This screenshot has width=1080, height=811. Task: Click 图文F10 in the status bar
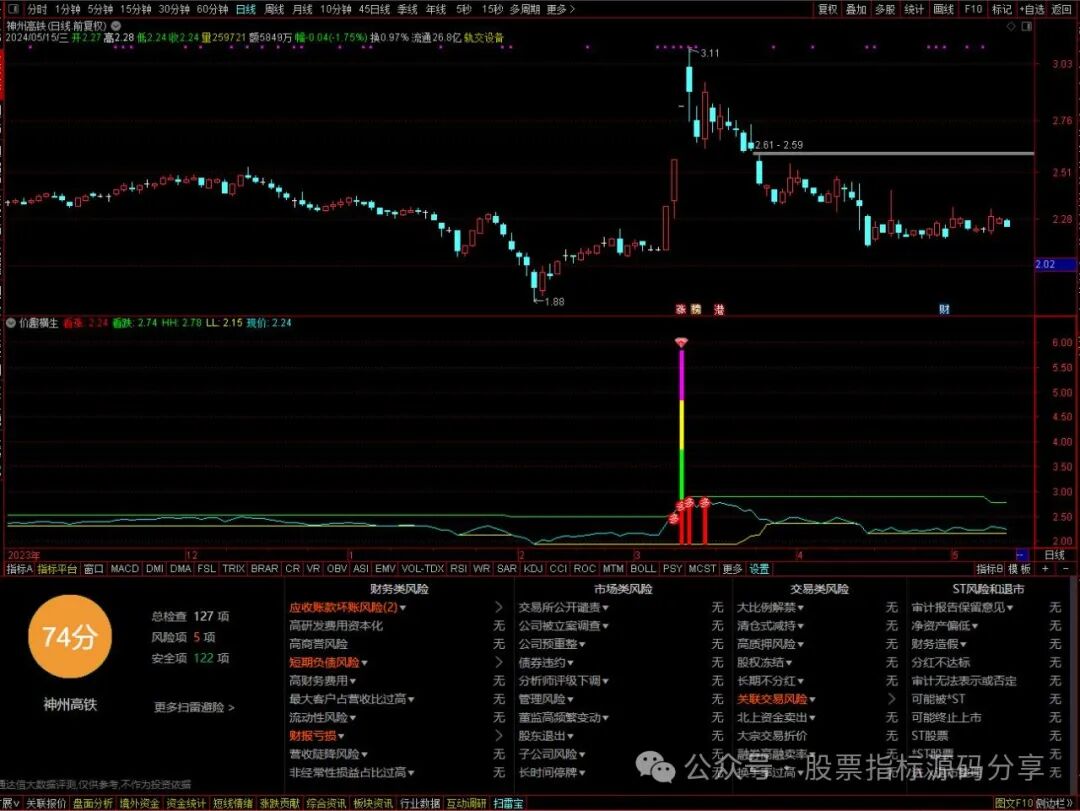[1014, 803]
